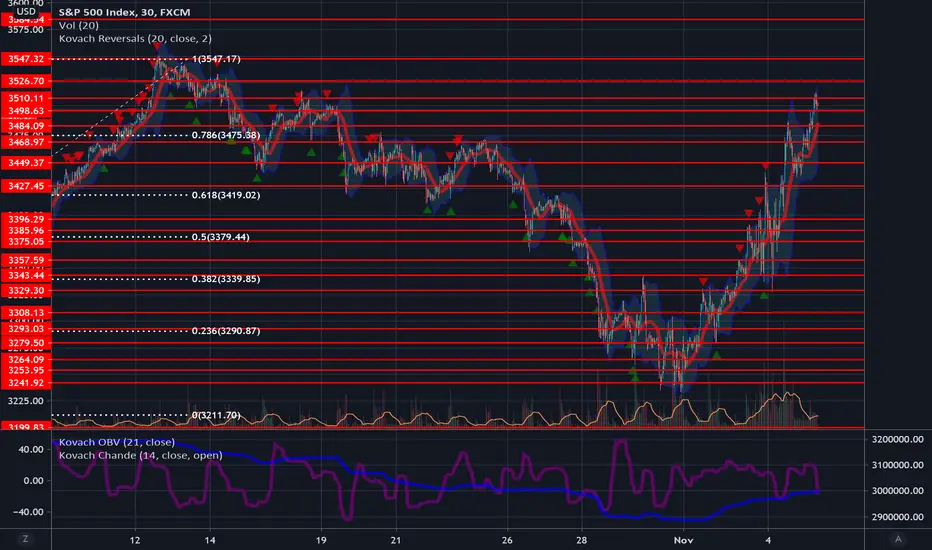932x550 pixels.
Task: Click the 3396.29 red price label
Action: coord(26,219)
